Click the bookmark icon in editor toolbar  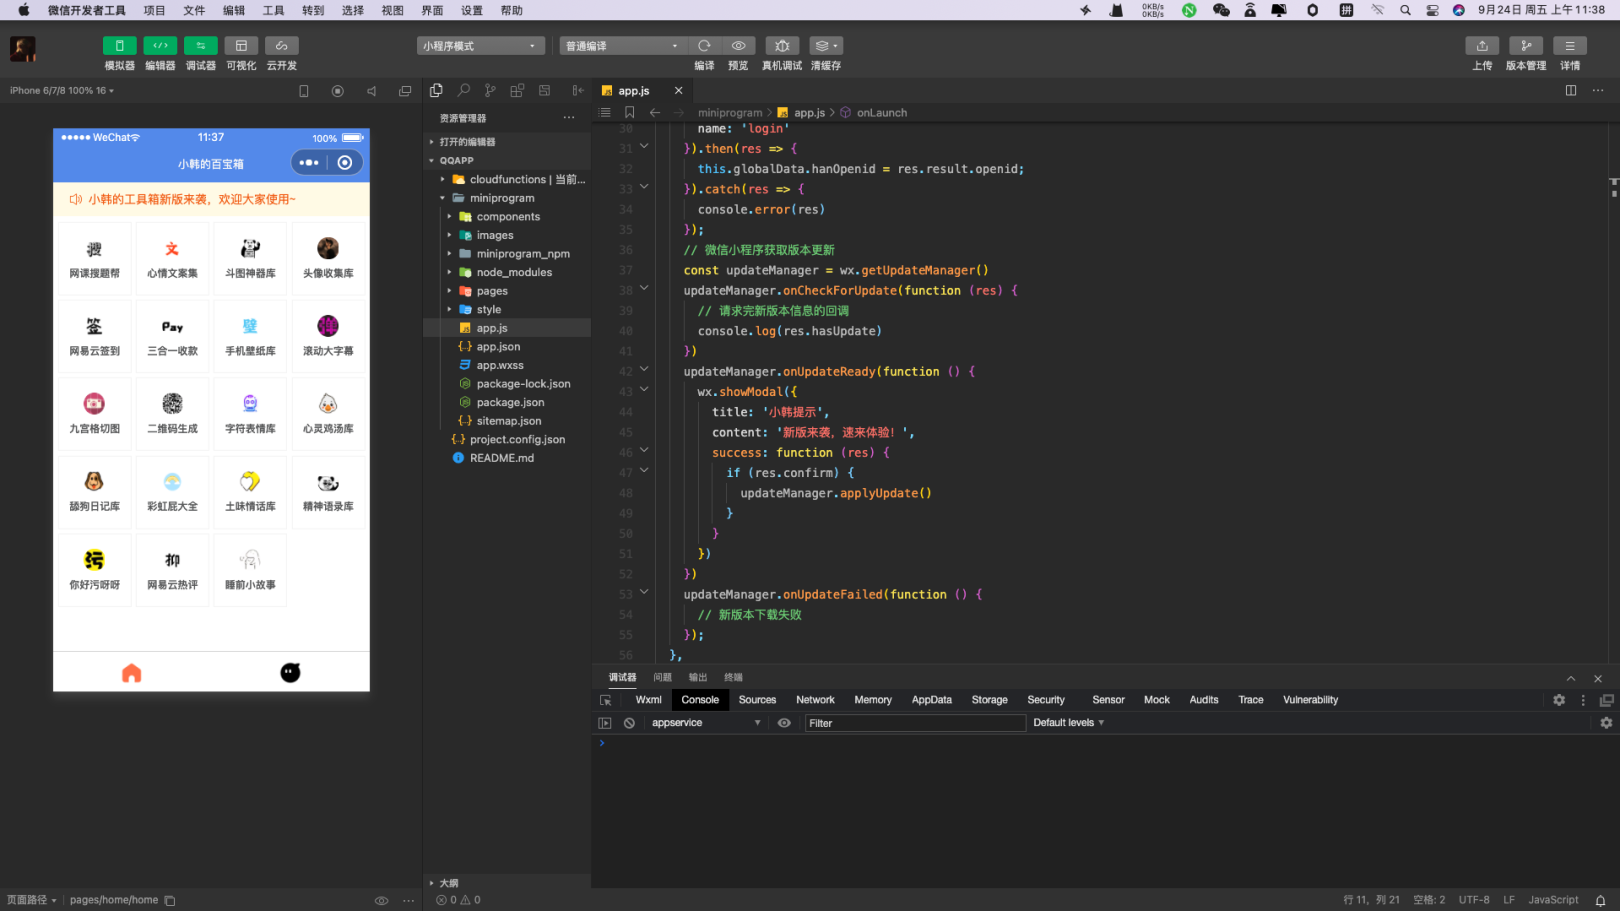point(629,113)
